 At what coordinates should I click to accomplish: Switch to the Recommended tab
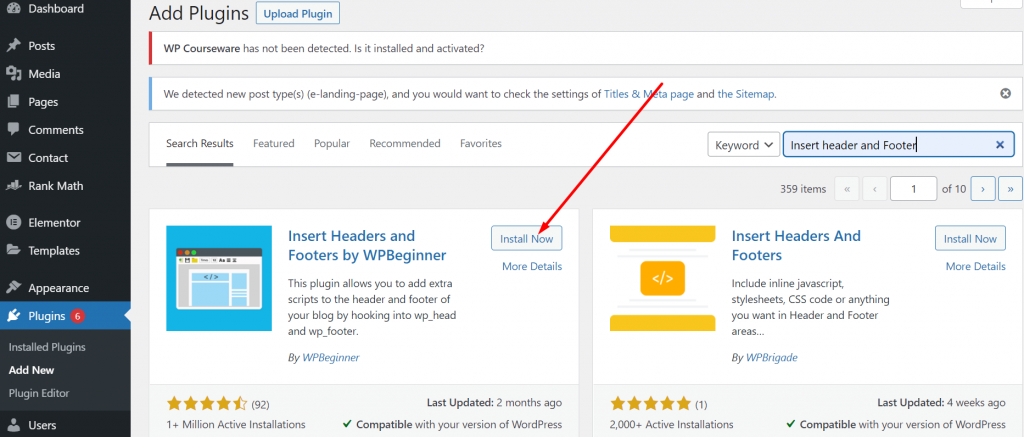[405, 143]
